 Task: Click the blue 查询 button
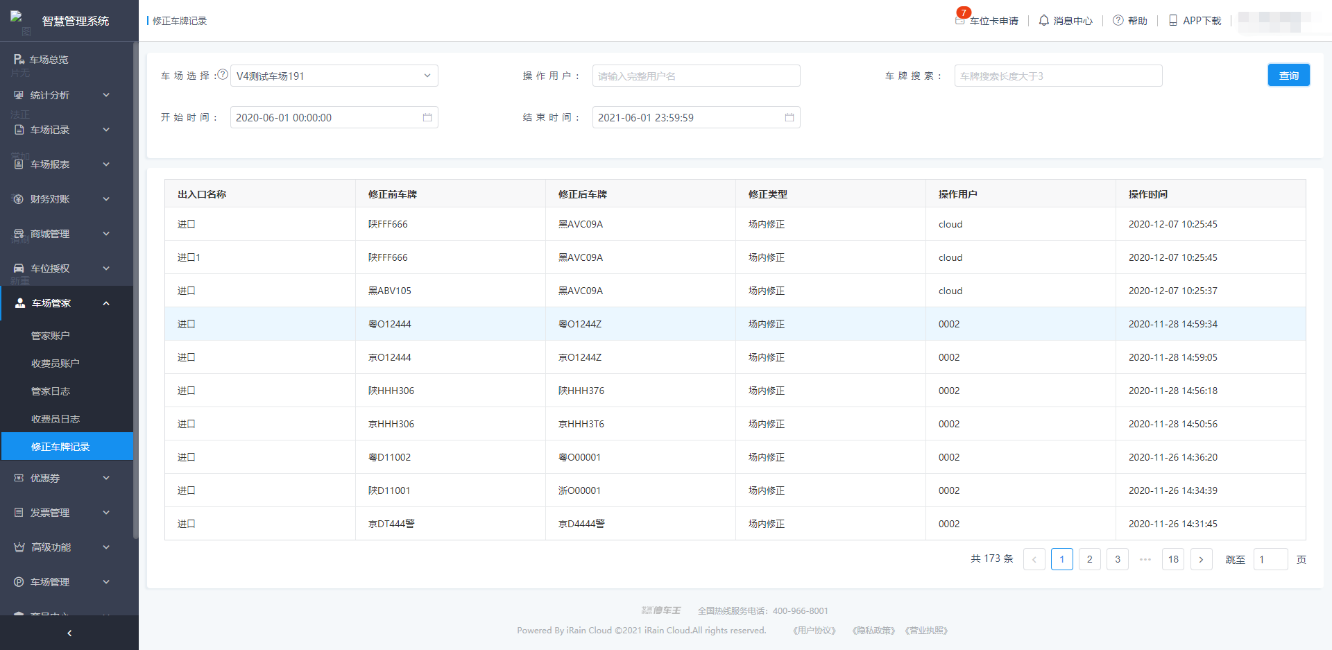(x=1288, y=75)
